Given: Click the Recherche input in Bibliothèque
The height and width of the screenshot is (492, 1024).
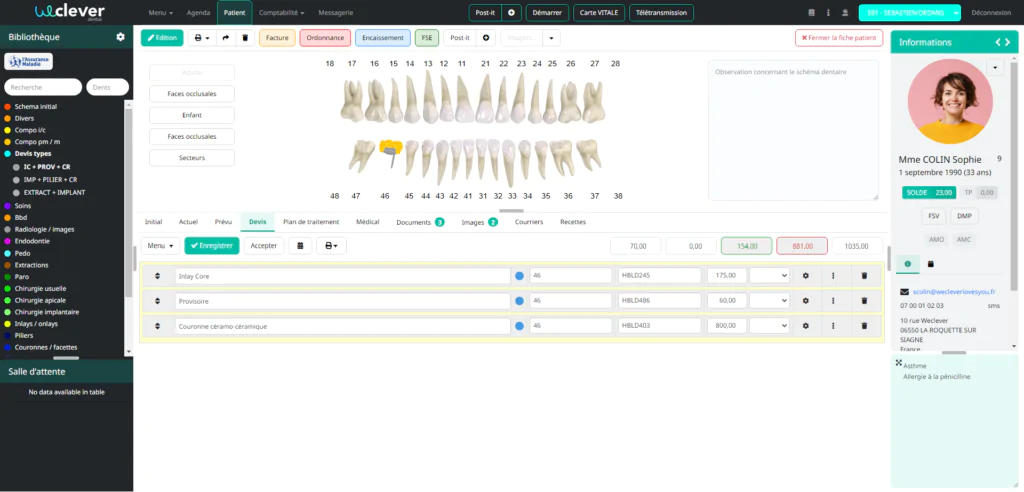Looking at the screenshot, I should click(43, 87).
